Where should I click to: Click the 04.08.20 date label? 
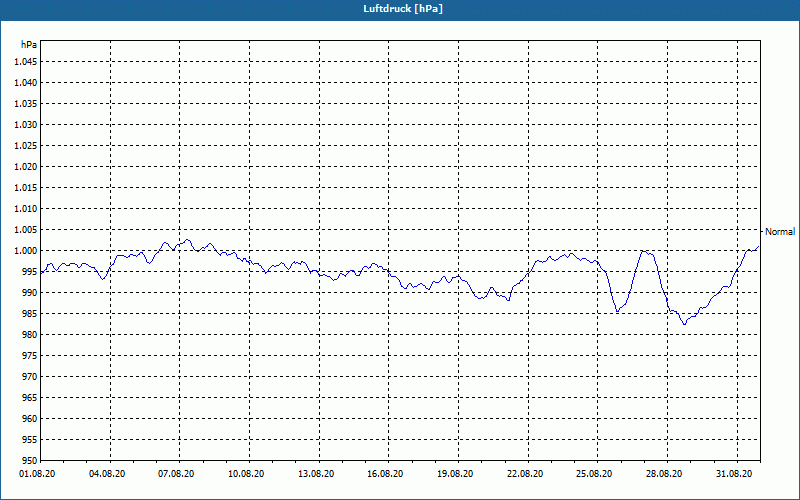(107, 474)
